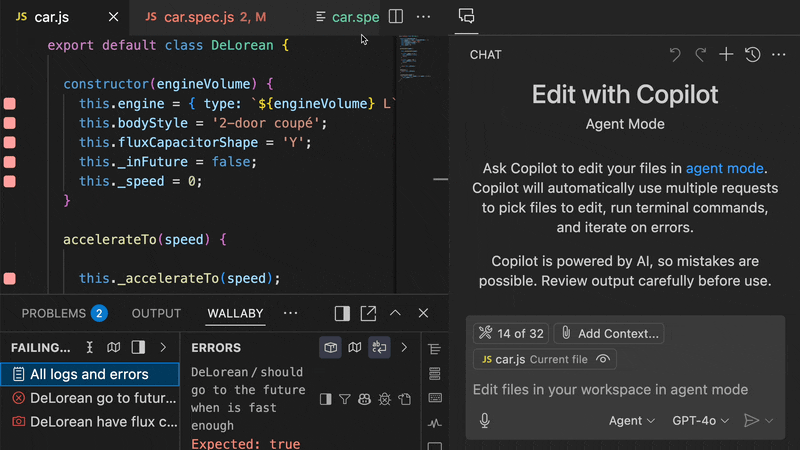Expand Errors header chevron

(404, 347)
